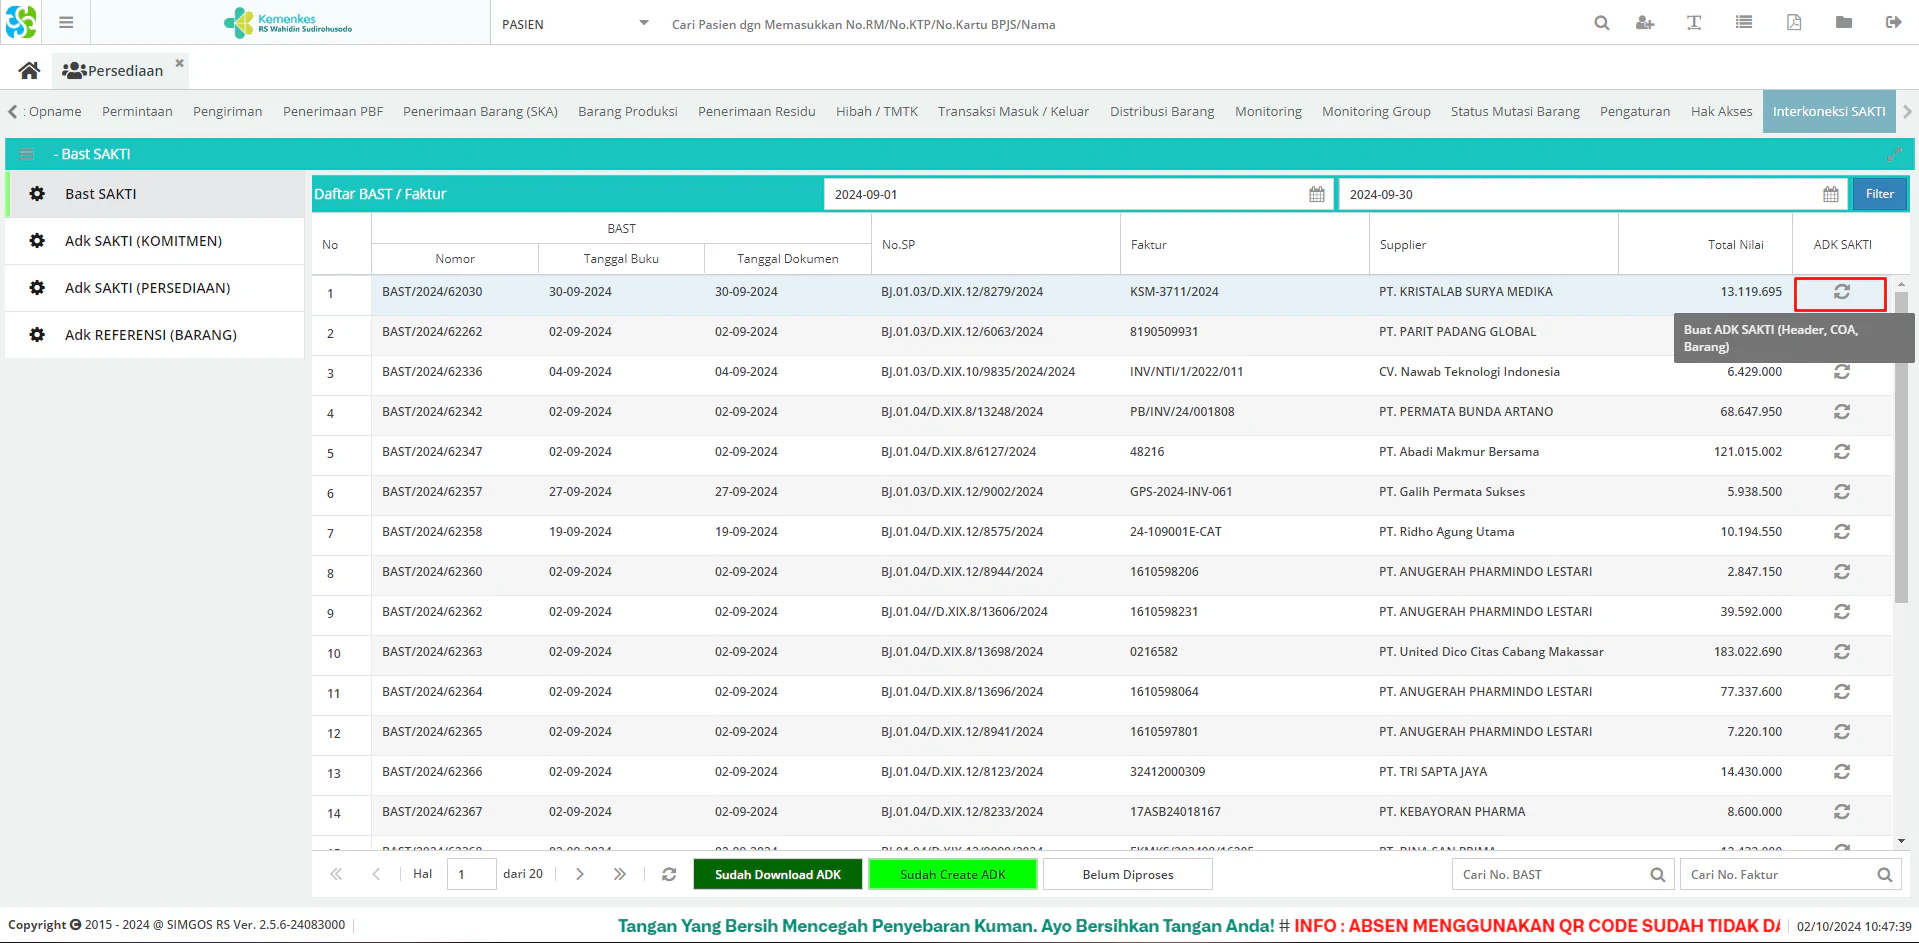Toggle the Bast SAKTI panel menu icon
Screen dimensions: 1919x943
pos(27,154)
